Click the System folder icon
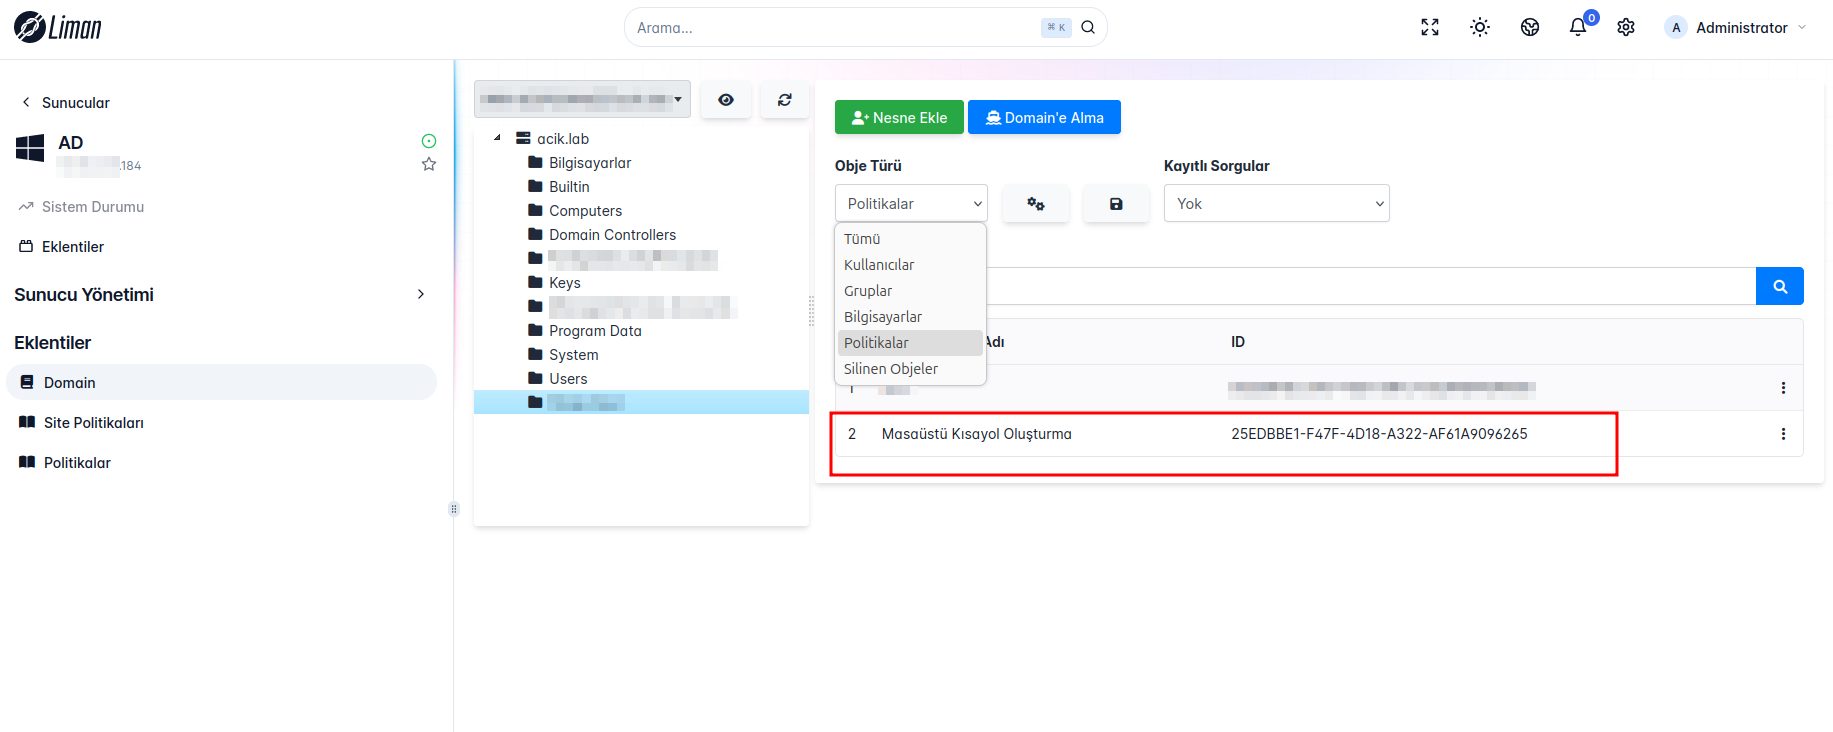This screenshot has height=732, width=1833. point(535,354)
